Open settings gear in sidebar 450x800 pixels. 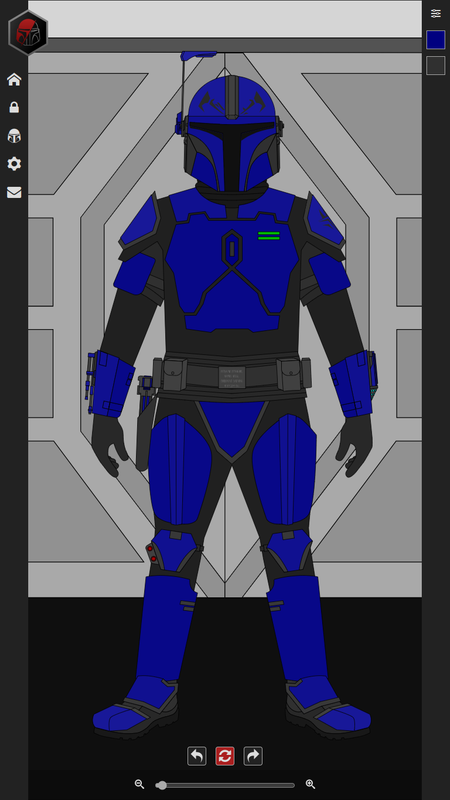point(14,164)
